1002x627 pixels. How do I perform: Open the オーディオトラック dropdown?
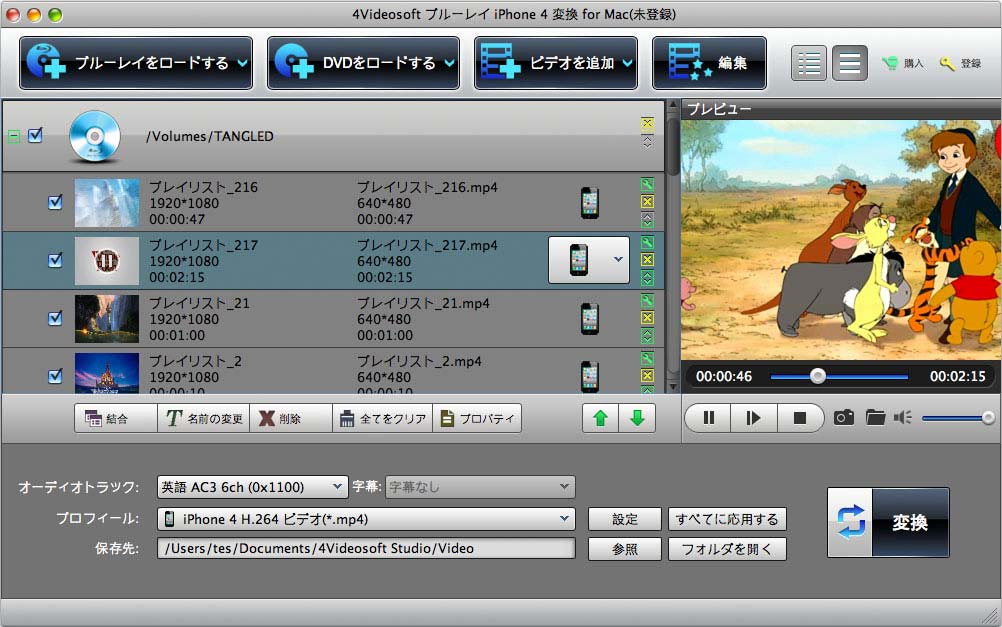[252, 487]
